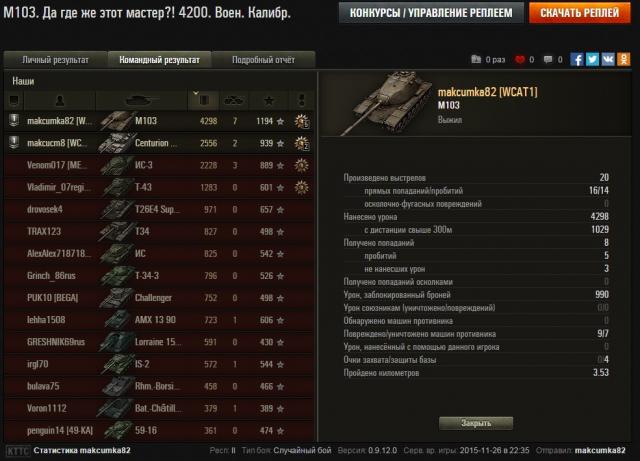Viewport: 640px width, 461px height.
Task: Select Venom017 ИС-3 player row
Action: pos(159,165)
